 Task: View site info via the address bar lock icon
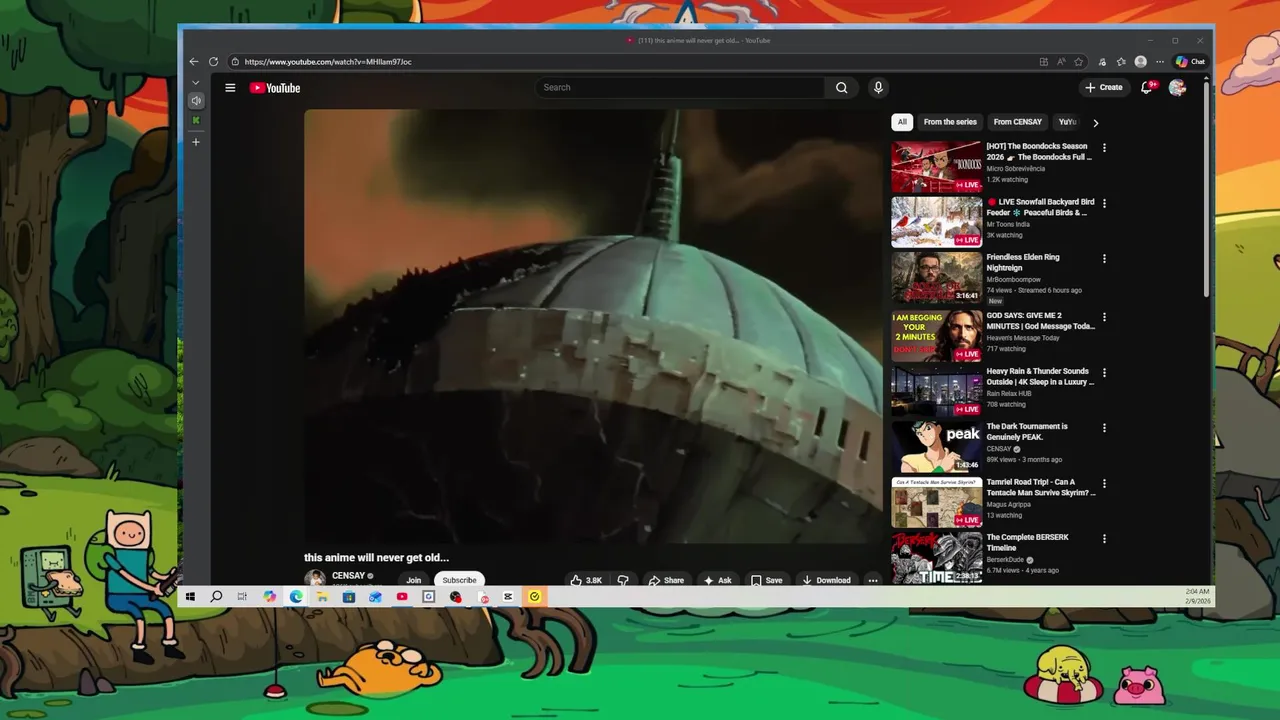[235, 62]
